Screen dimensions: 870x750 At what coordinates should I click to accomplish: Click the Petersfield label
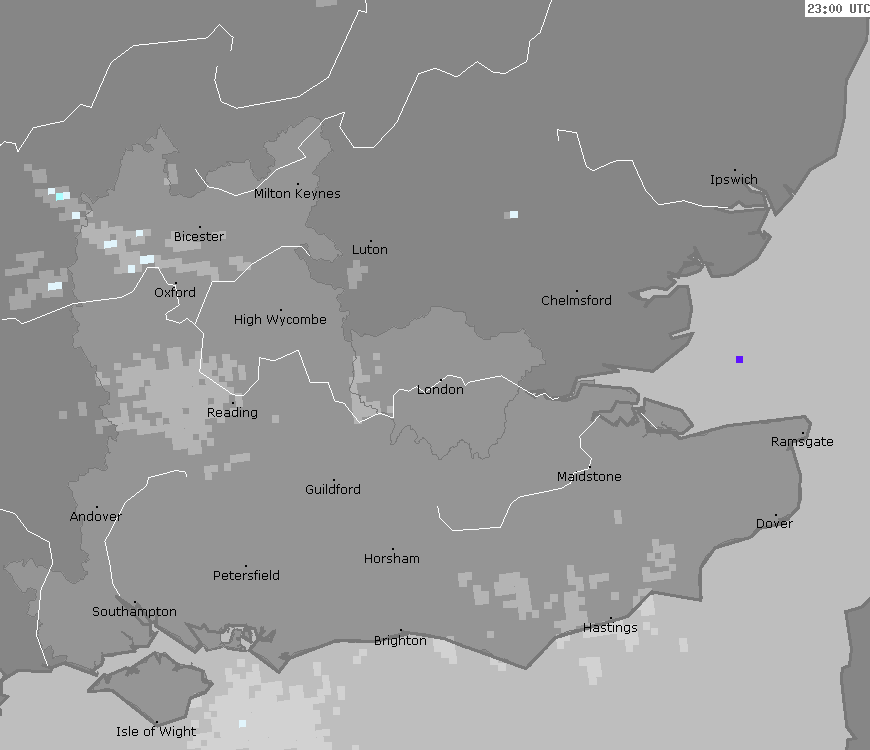coord(246,575)
